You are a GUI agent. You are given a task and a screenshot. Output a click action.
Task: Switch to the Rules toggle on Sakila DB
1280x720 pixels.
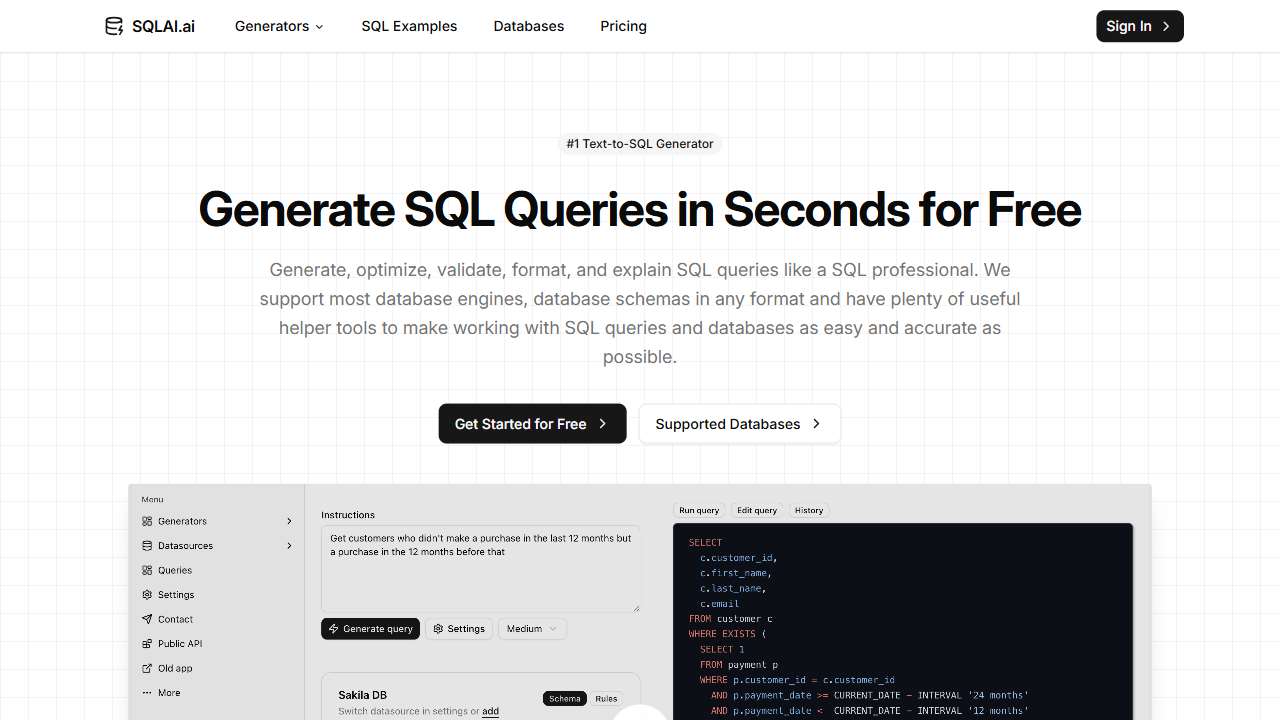tap(606, 699)
